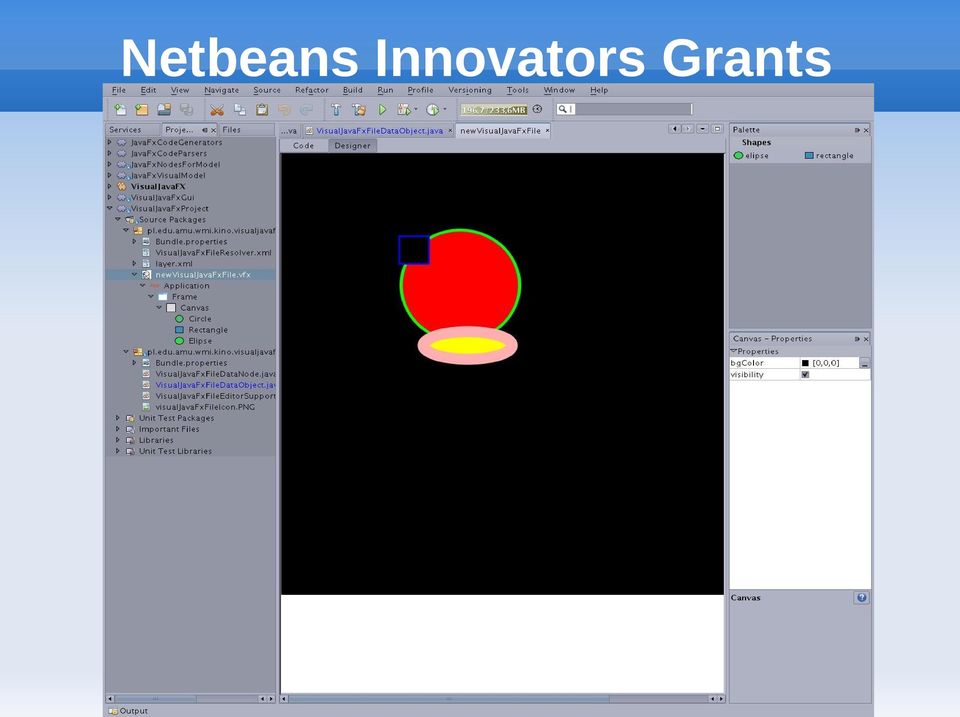Viewport: 960px width, 717px height.
Task: Select the rectangle shape in Palette
Action: pyautogui.click(x=829, y=156)
